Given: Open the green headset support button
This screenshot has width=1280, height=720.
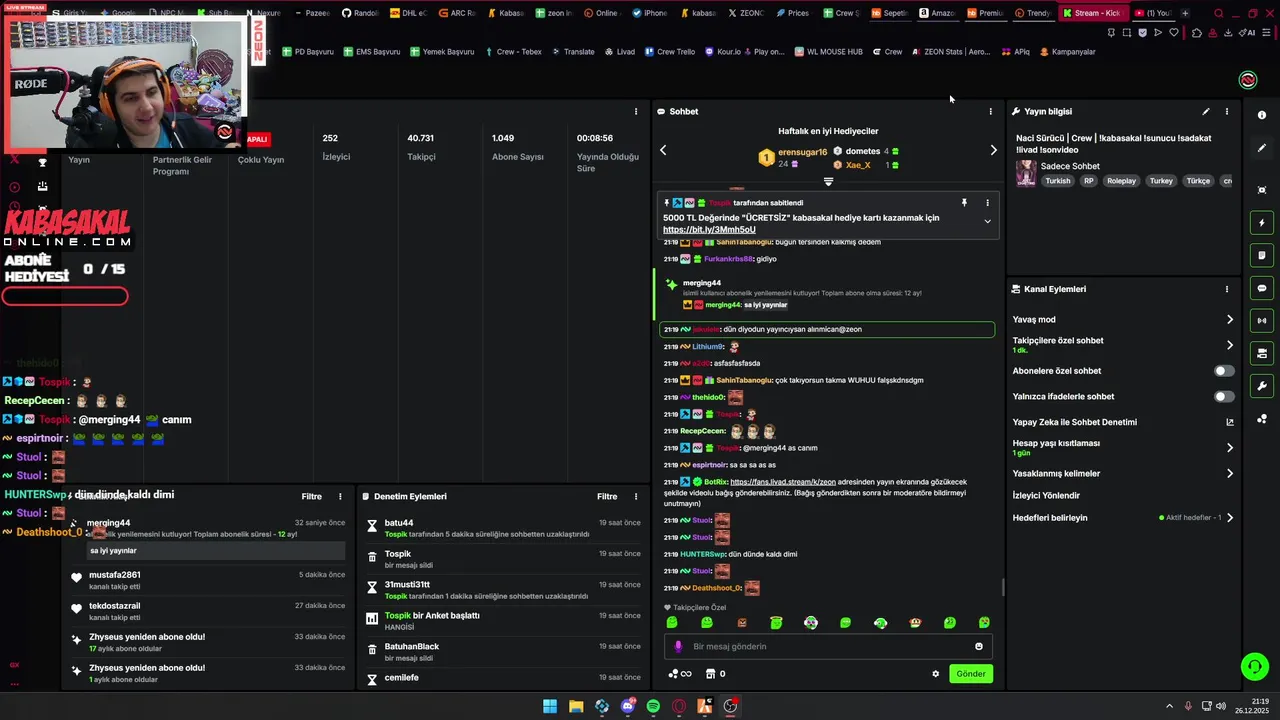Looking at the screenshot, I should [x=1254, y=666].
